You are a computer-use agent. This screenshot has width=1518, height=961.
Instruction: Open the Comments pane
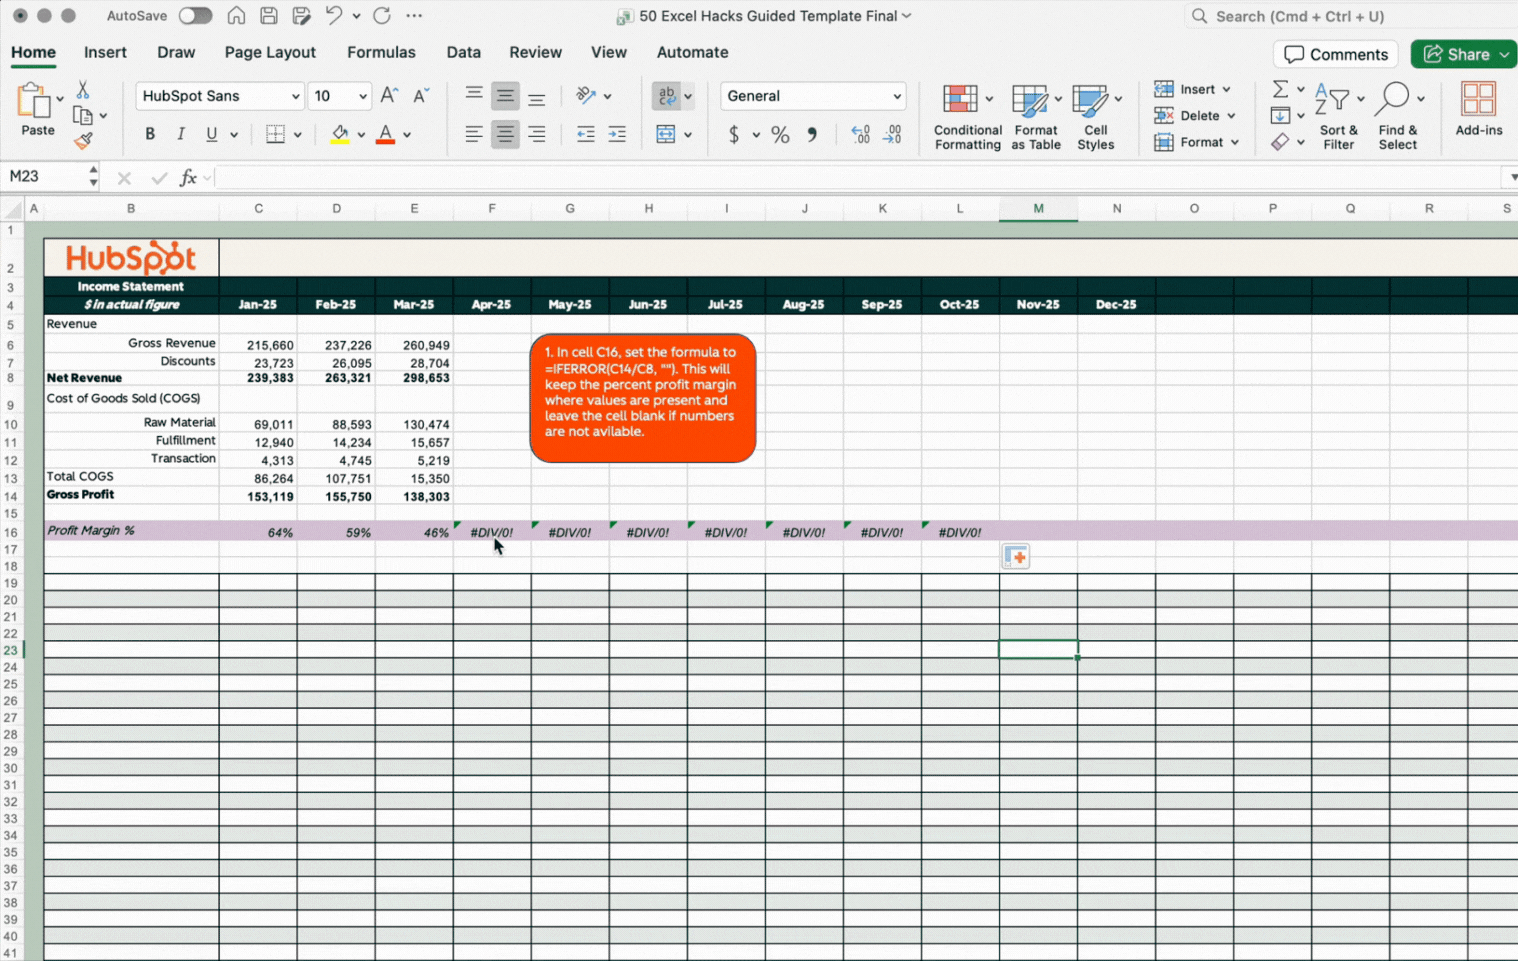click(1335, 54)
